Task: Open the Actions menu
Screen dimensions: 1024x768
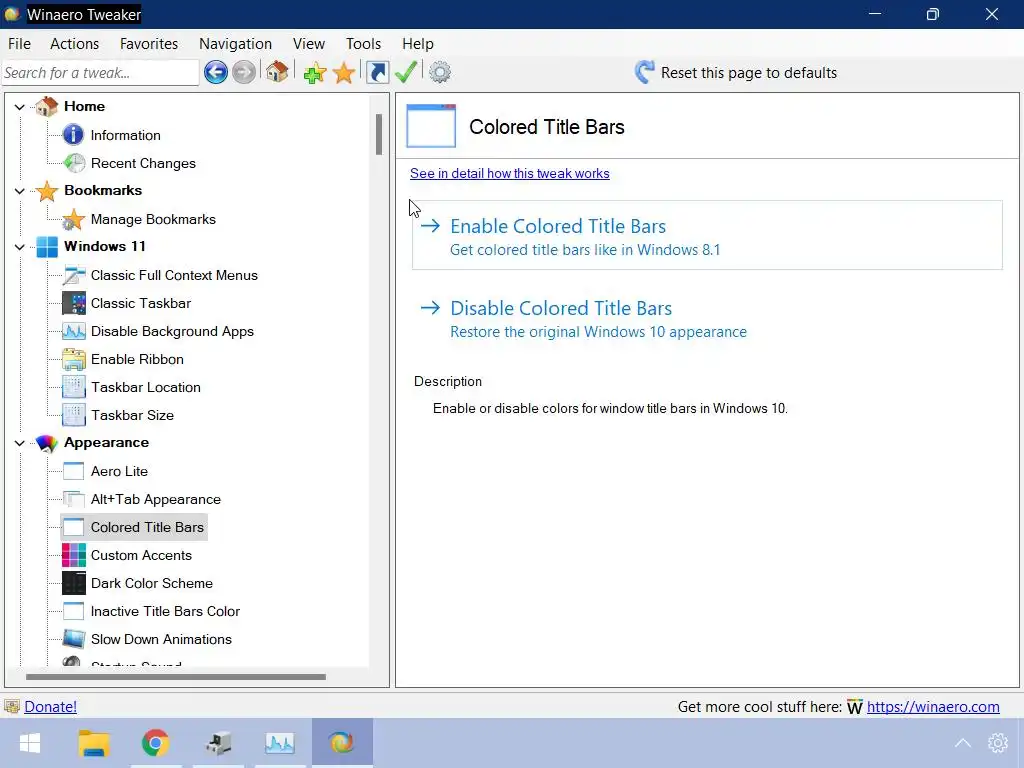Action: (74, 44)
